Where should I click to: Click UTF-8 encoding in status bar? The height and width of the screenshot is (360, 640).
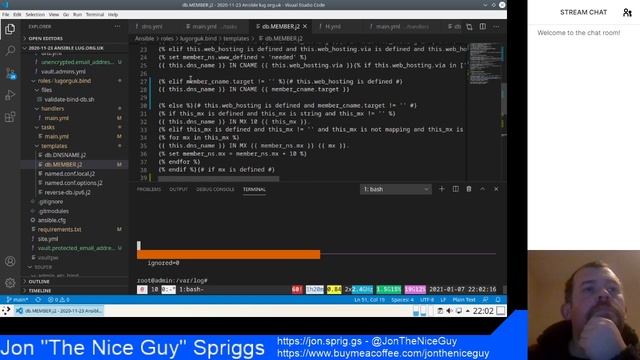tap(427, 300)
